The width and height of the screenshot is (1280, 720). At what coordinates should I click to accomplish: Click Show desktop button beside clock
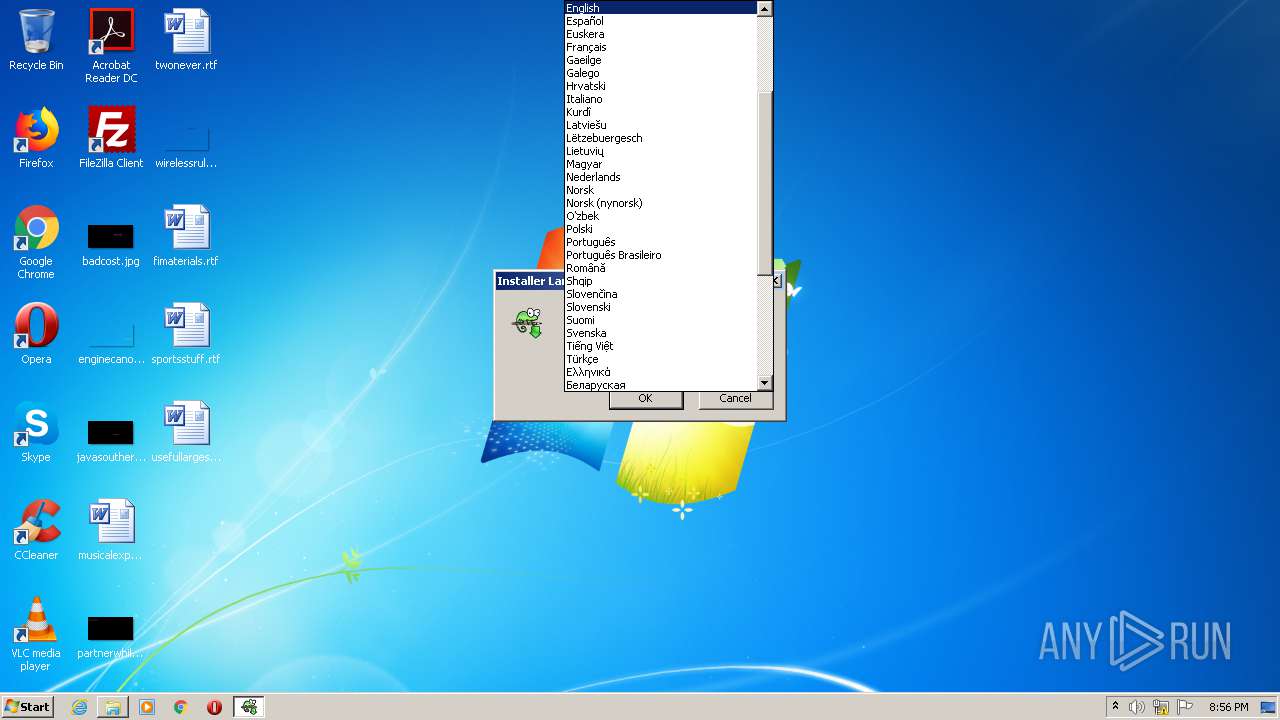(1270, 707)
